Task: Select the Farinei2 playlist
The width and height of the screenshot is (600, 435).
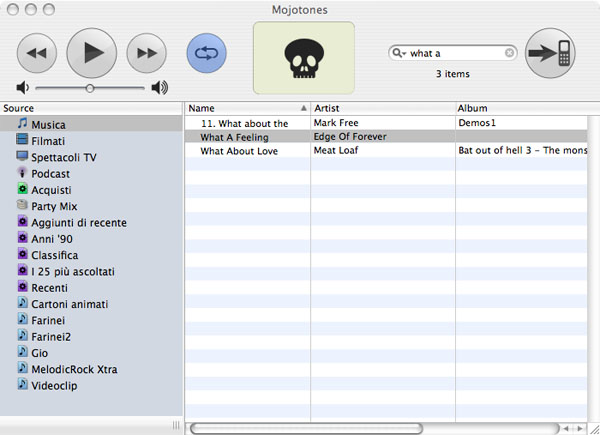Action: (91, 337)
